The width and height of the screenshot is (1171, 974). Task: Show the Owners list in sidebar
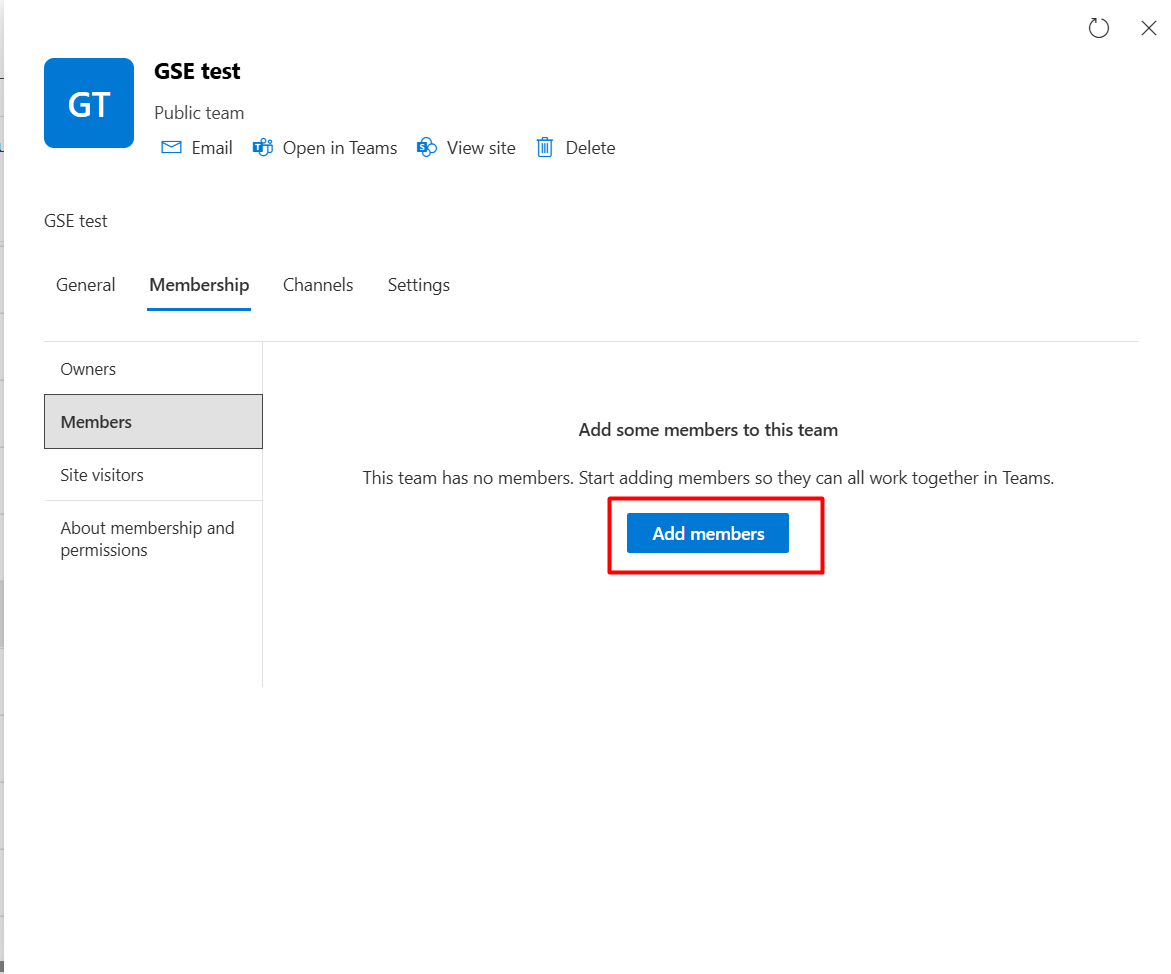pyautogui.click(x=88, y=369)
